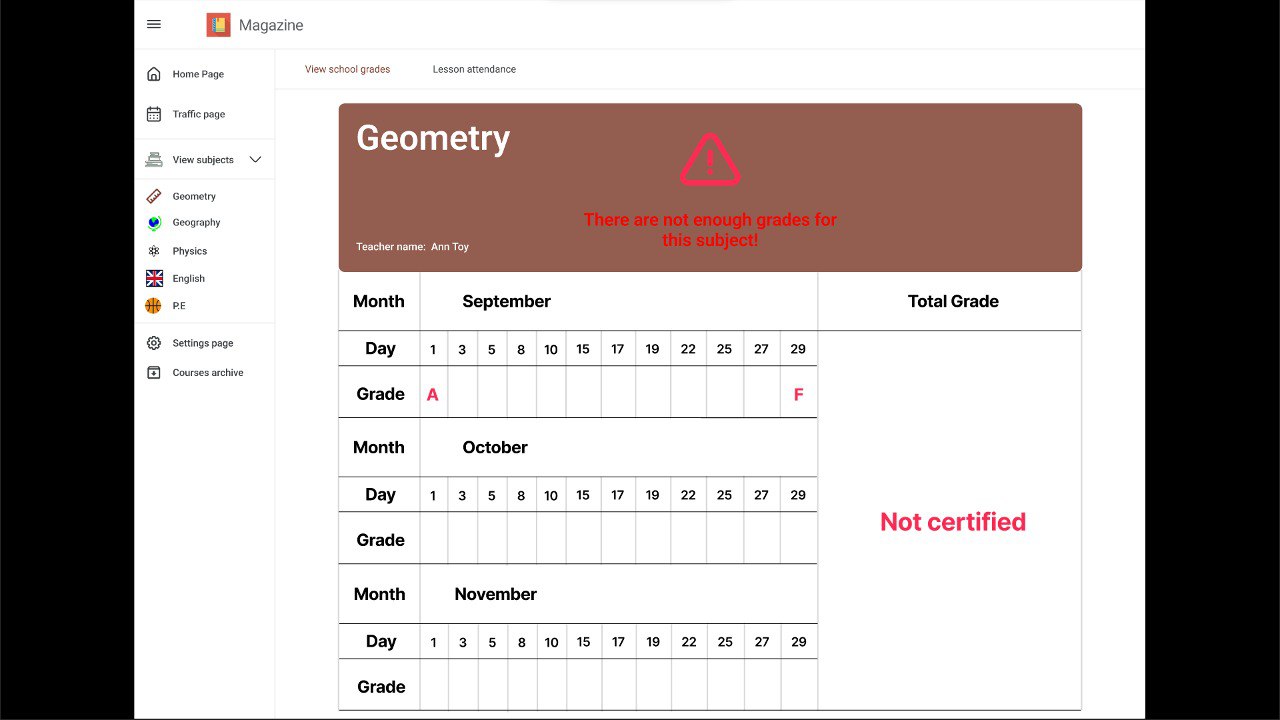Click the Geometry ruler icon
Viewport: 1280px width, 720px height.
pyautogui.click(x=154, y=196)
